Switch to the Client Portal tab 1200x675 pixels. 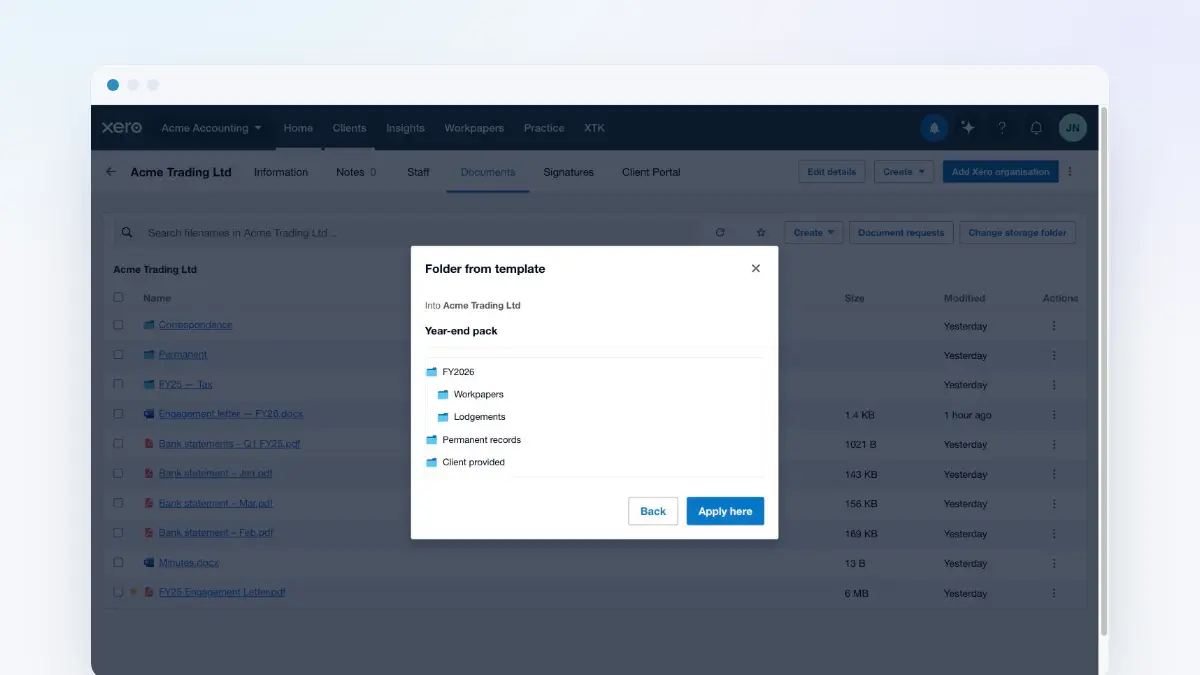tap(651, 172)
